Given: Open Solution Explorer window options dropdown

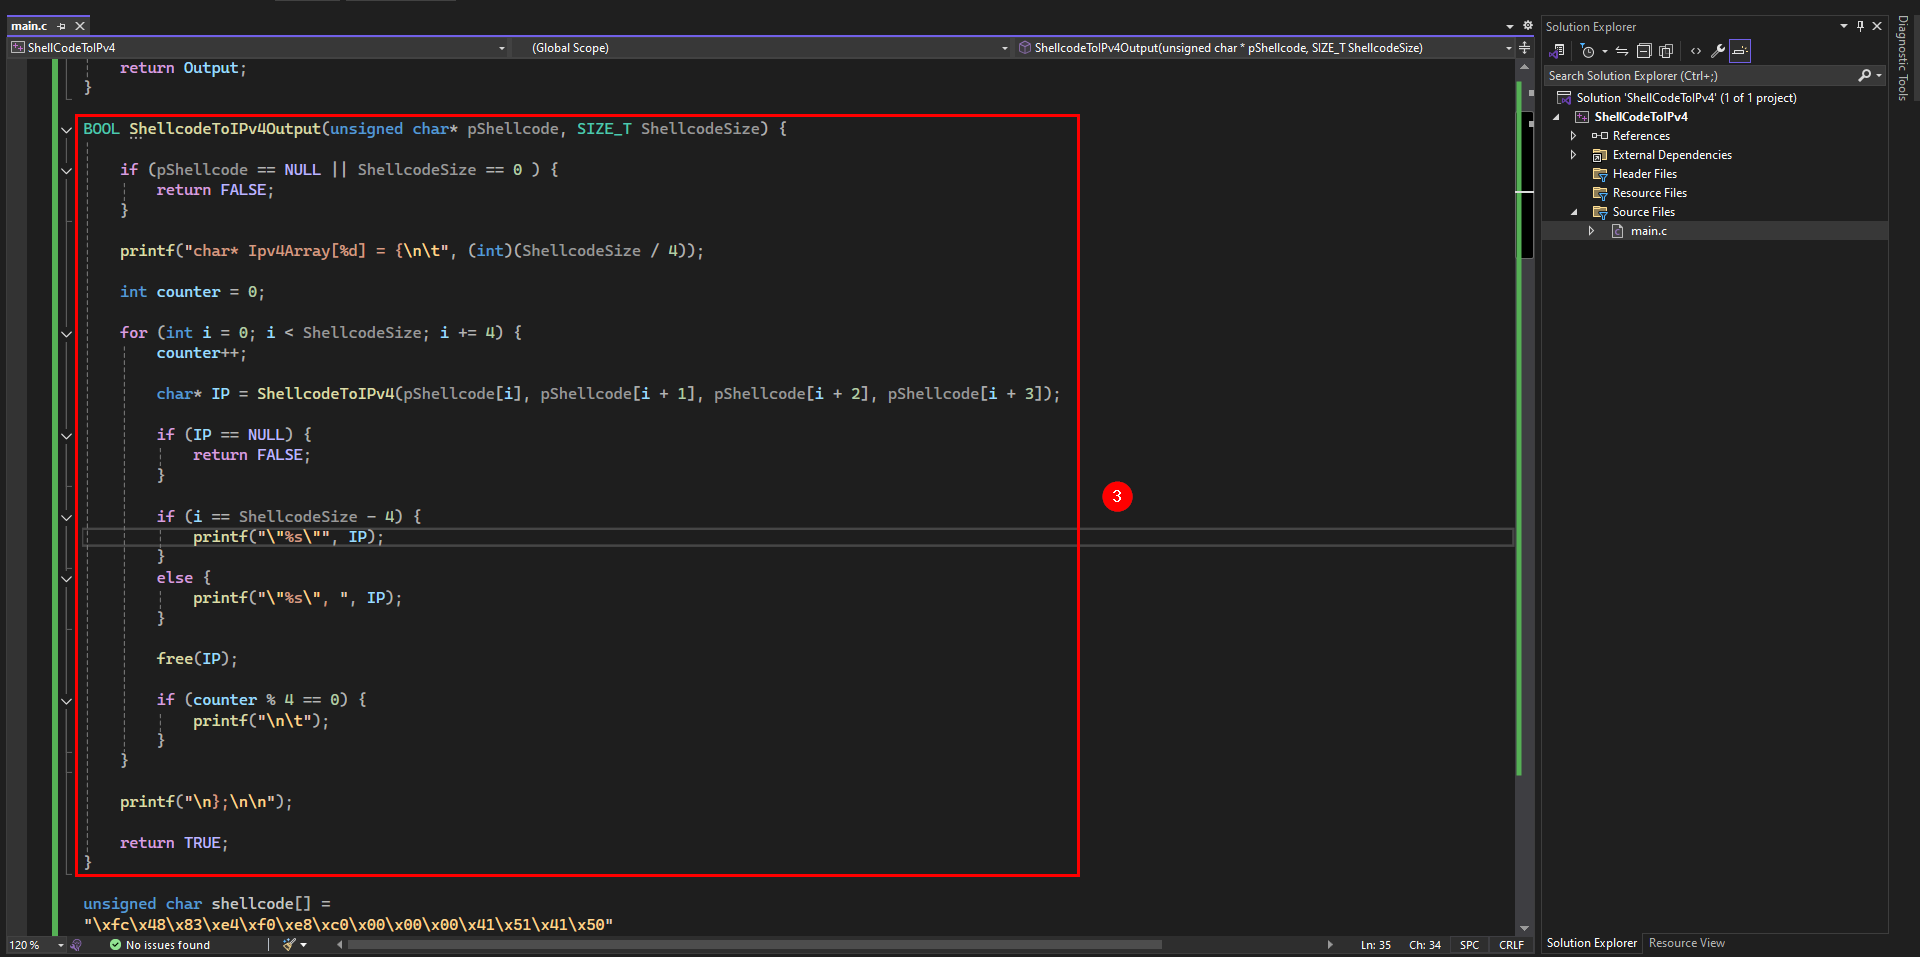Looking at the screenshot, I should click(x=1843, y=26).
